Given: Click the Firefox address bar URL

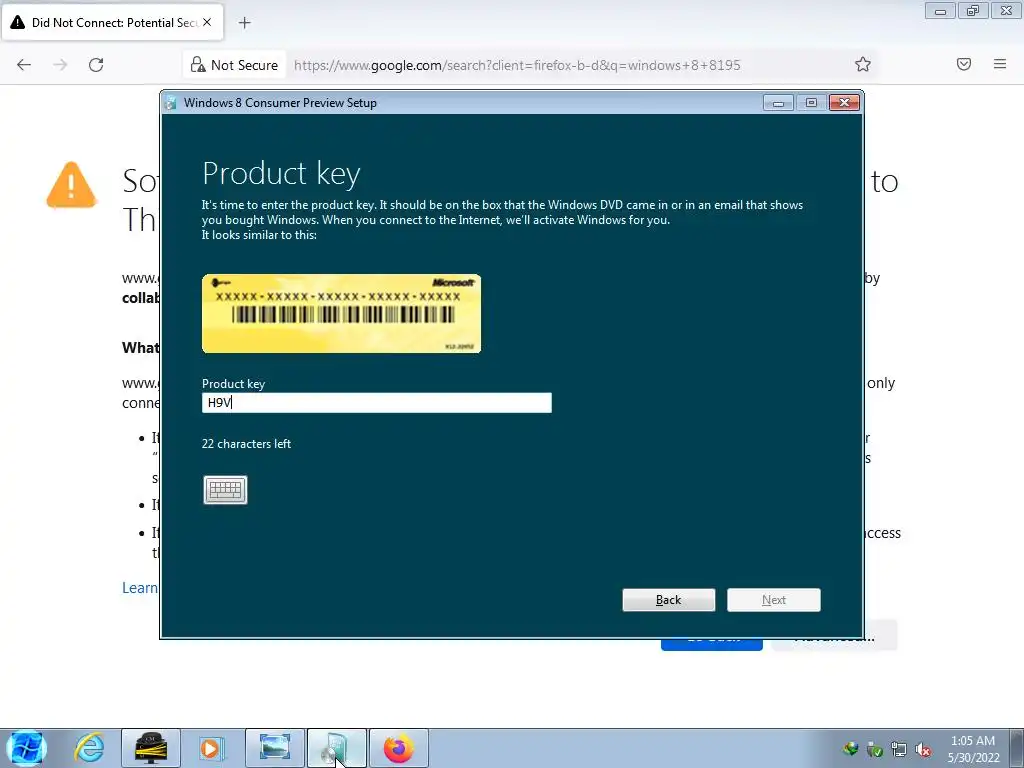Looking at the screenshot, I should [x=517, y=65].
